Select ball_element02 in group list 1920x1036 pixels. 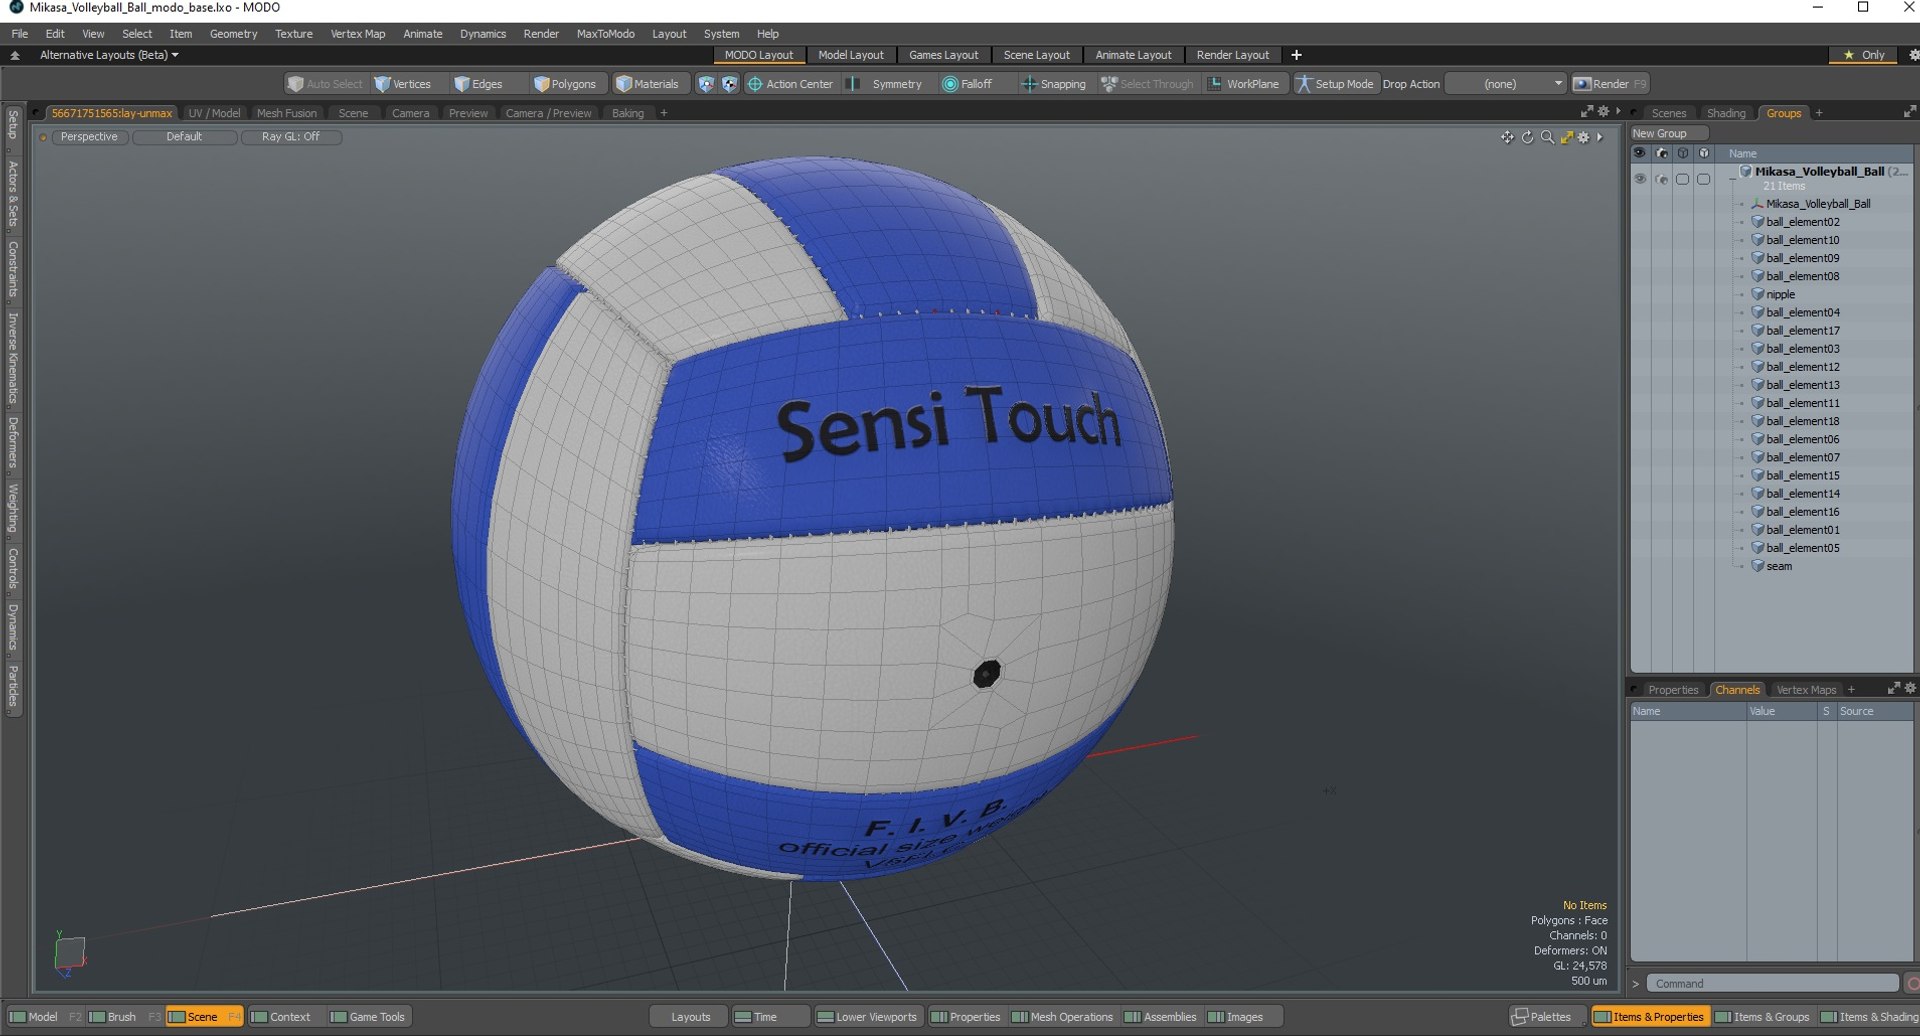(x=1802, y=222)
